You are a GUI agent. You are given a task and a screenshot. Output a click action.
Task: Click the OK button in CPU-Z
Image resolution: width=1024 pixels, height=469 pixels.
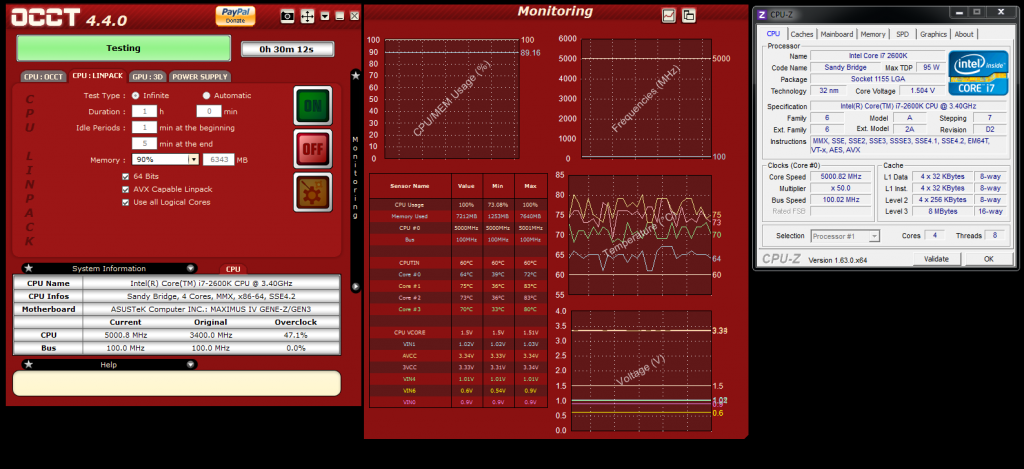[x=989, y=259]
